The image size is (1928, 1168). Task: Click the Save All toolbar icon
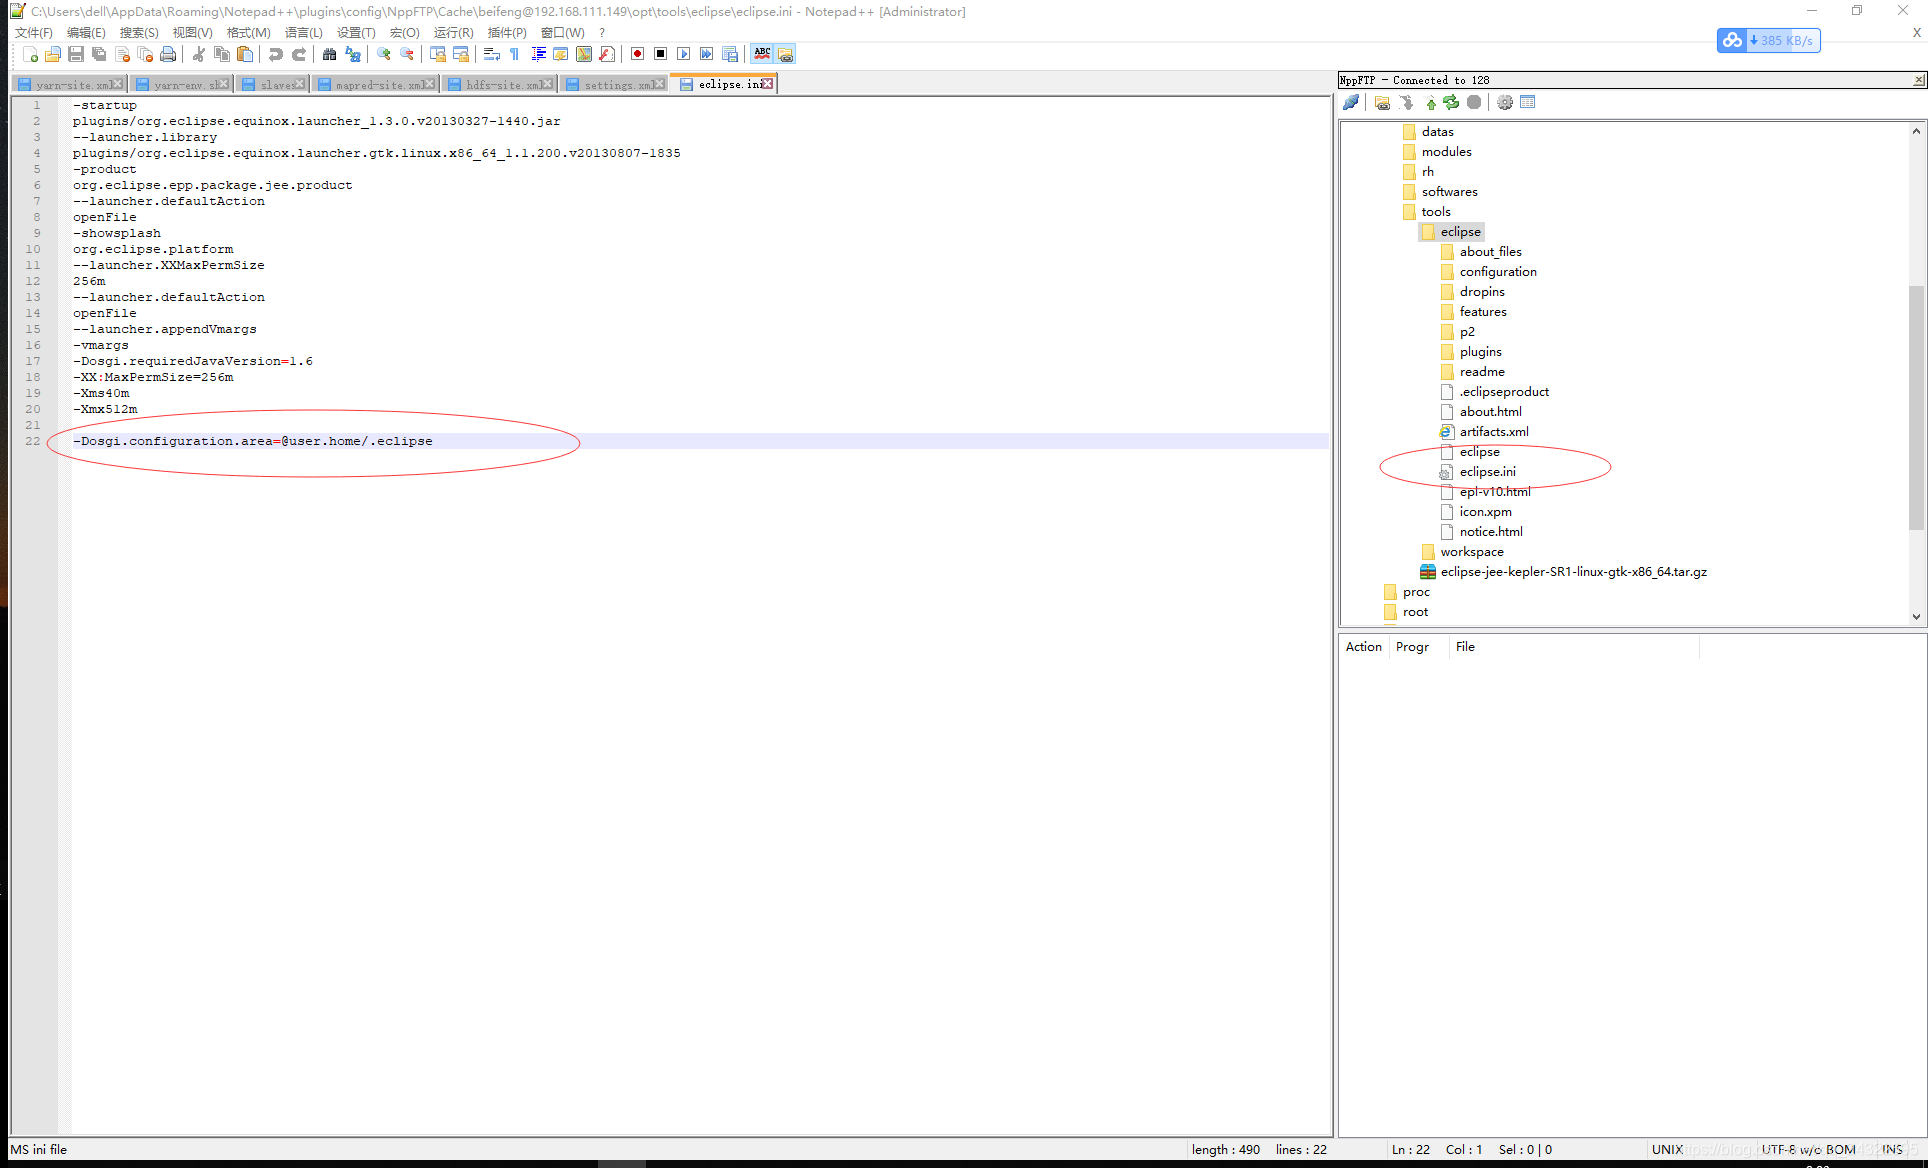[x=99, y=54]
